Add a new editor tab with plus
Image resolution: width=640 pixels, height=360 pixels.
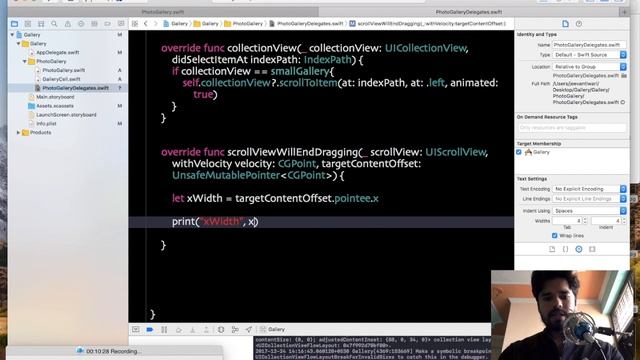click(x=624, y=12)
